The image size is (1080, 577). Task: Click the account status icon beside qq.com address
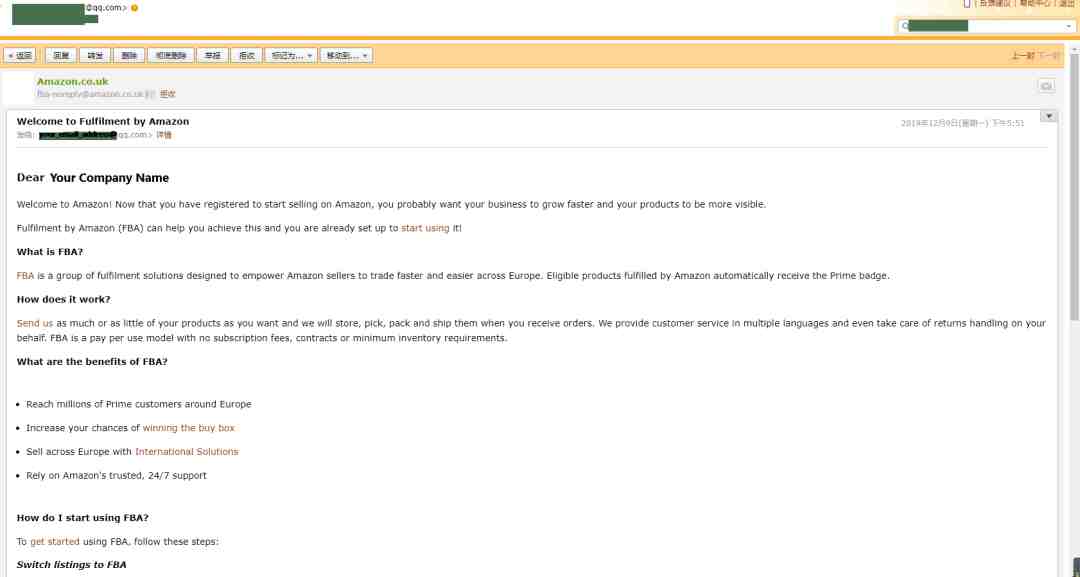point(134,8)
